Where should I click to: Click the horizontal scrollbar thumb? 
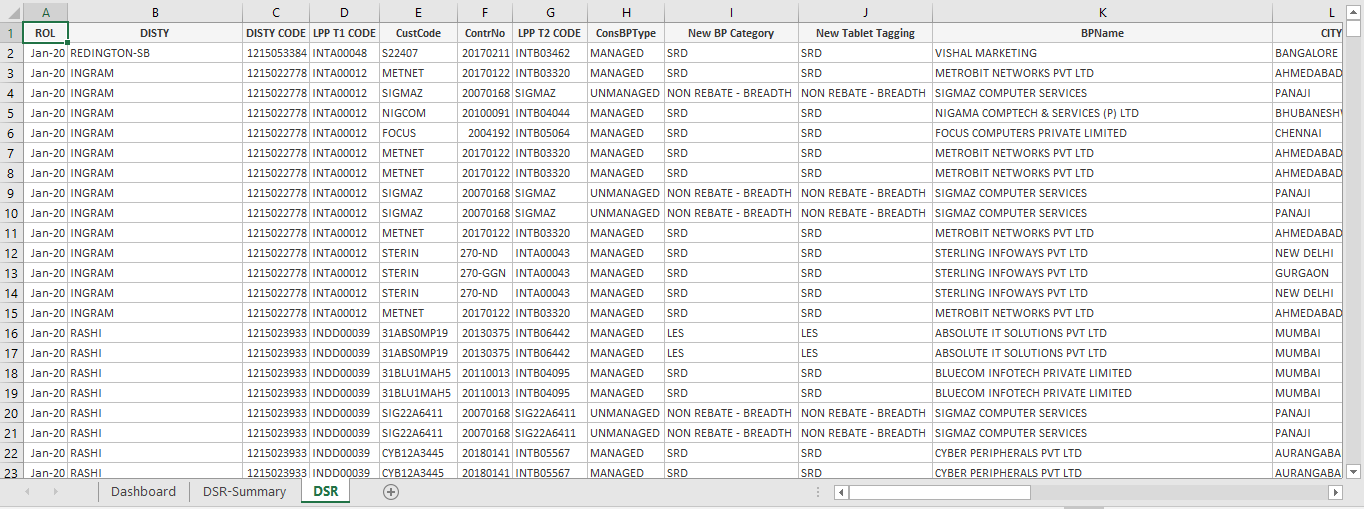point(939,492)
